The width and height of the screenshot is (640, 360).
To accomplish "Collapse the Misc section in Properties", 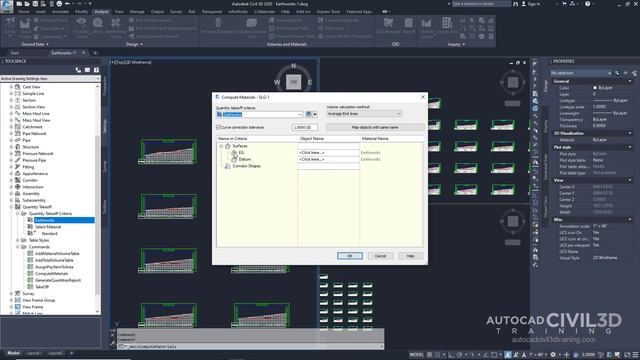I will coord(631,220).
